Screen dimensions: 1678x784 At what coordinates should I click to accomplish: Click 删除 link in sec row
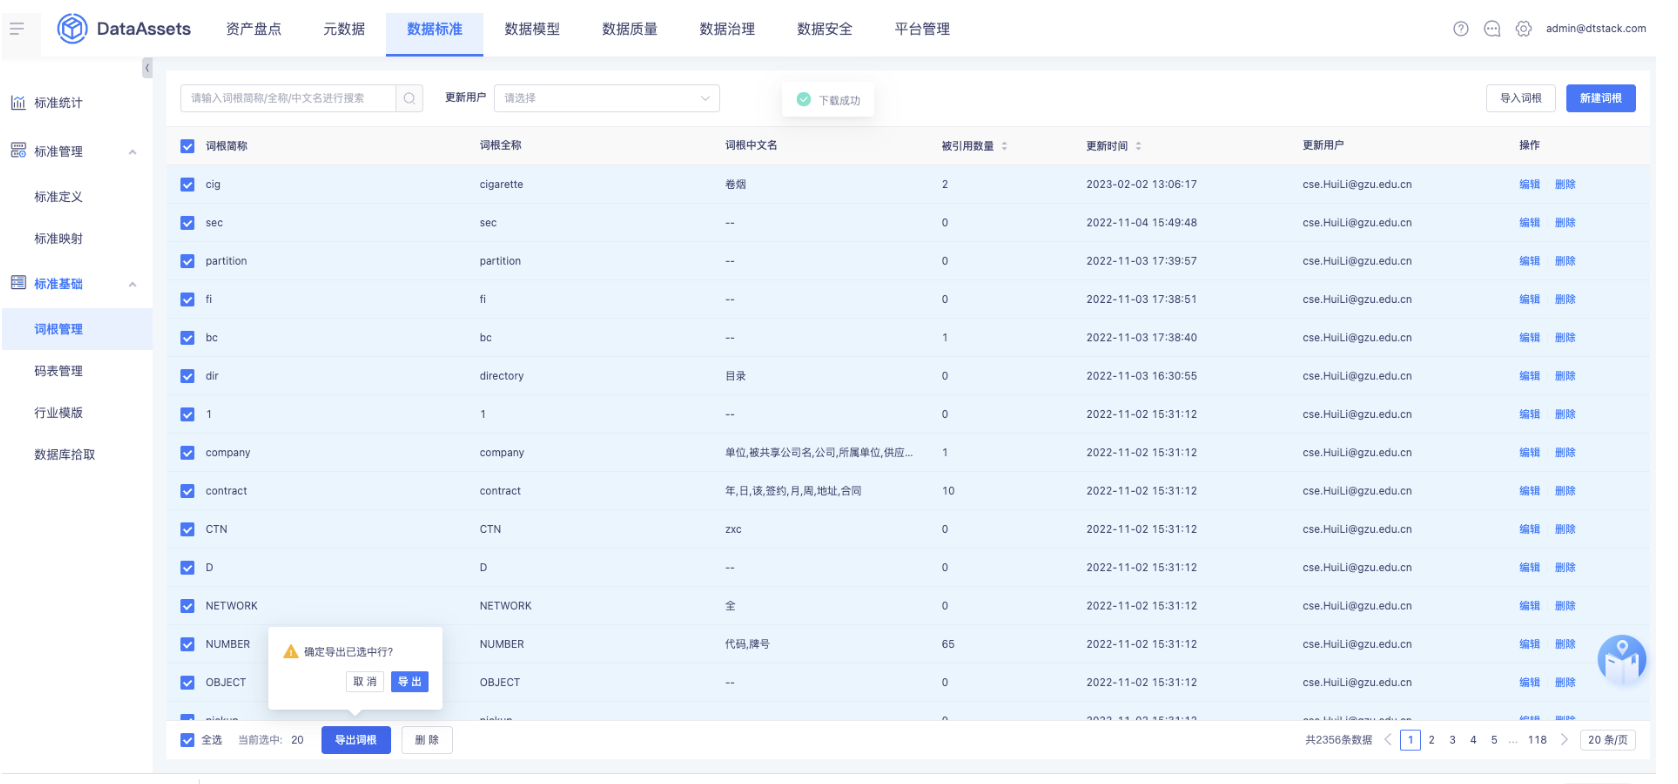[1565, 223]
